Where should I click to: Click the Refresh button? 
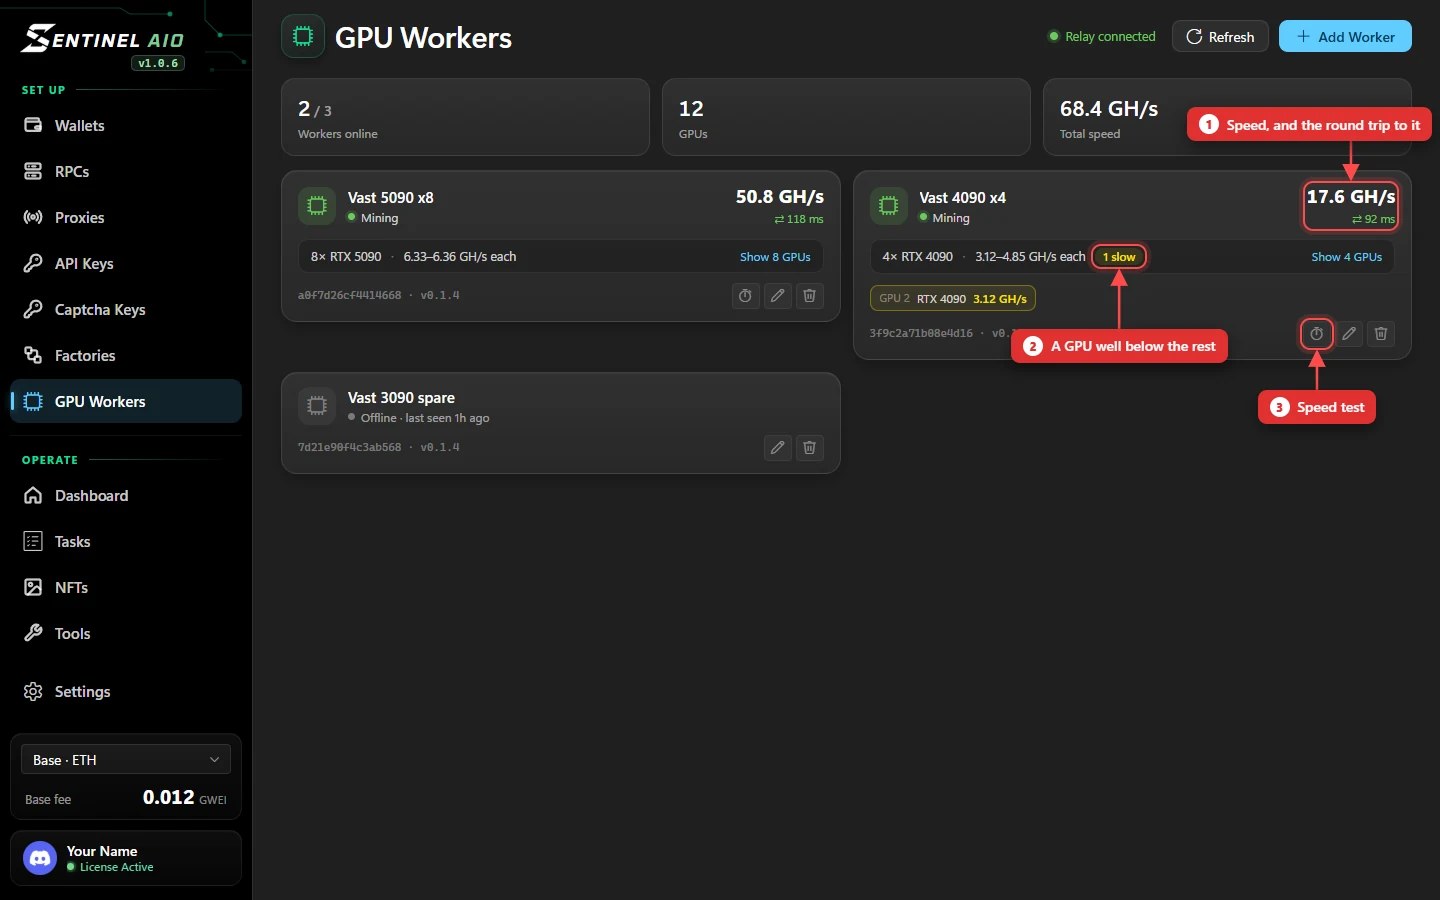point(1220,37)
